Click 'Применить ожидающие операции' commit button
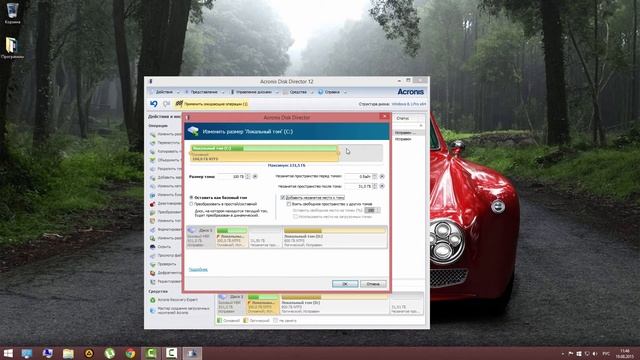 click(x=212, y=104)
